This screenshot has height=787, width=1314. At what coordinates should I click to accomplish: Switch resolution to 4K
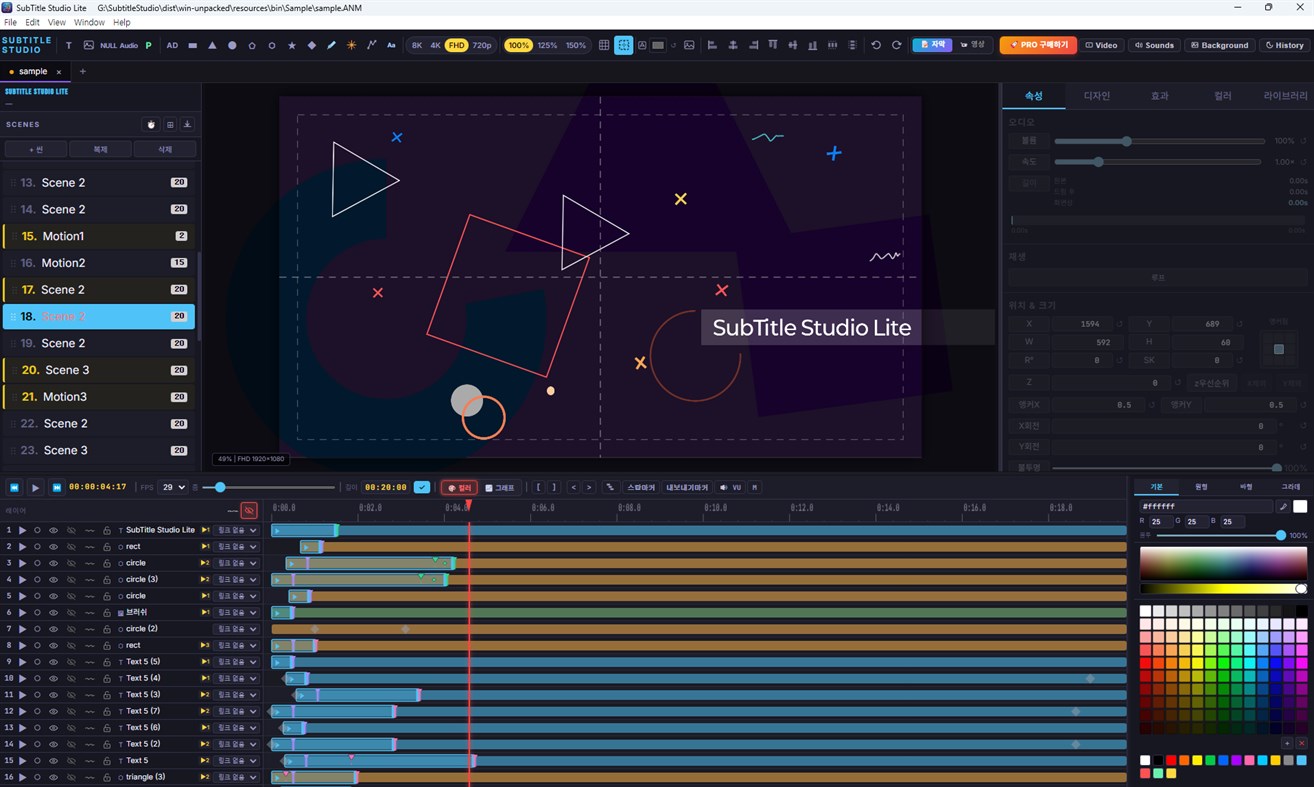[x=435, y=45]
